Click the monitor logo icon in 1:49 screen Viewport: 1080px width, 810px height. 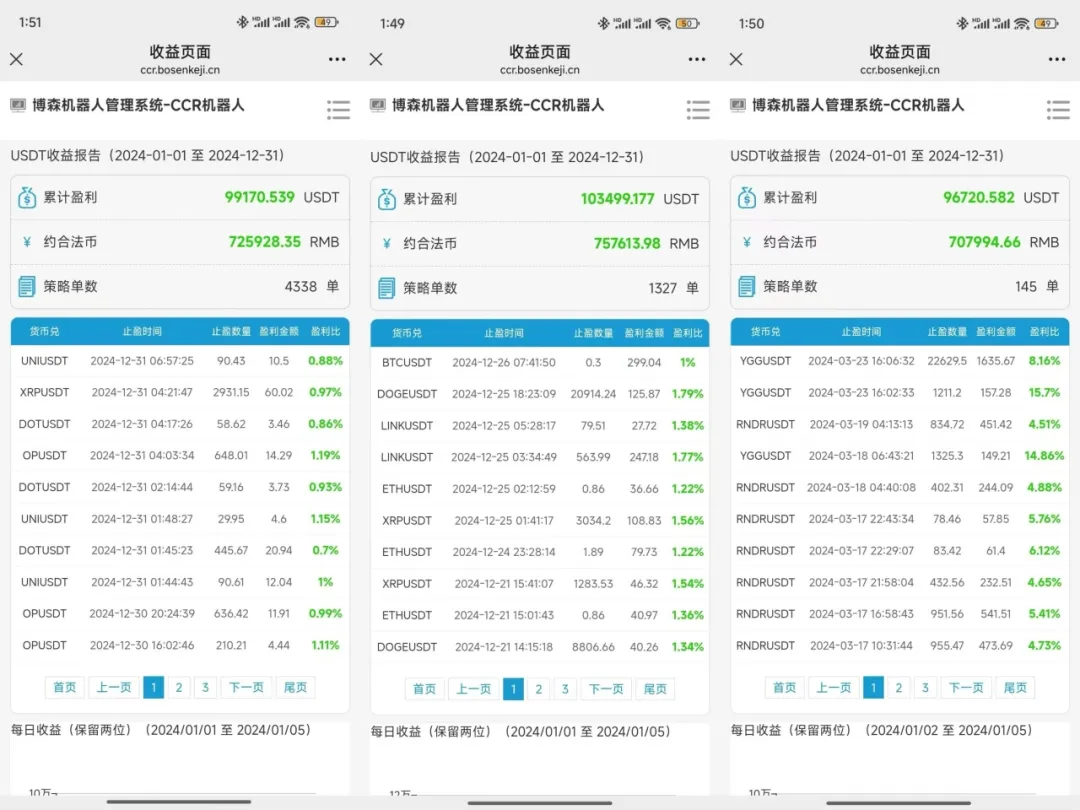point(377,105)
